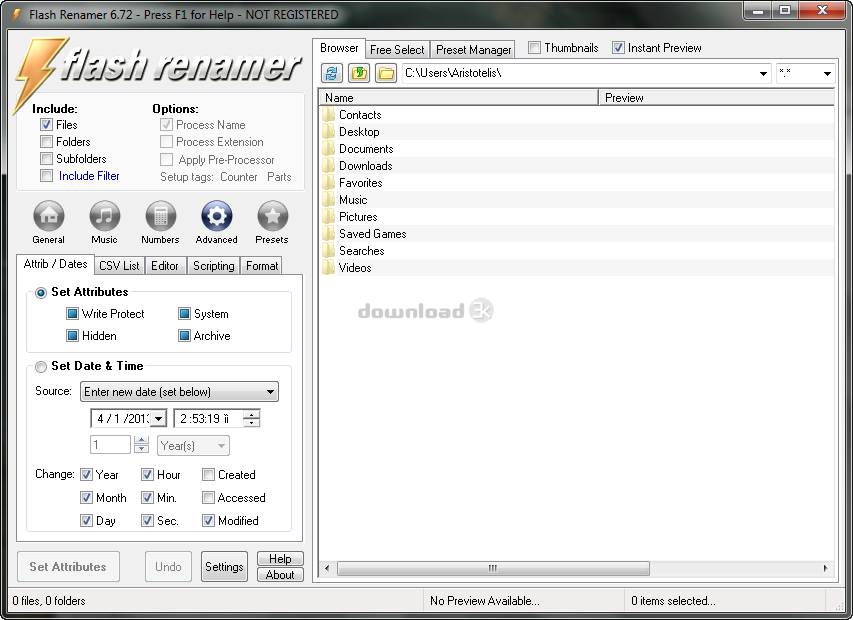
Task: Disable Instant Preview
Action: click(x=618, y=48)
